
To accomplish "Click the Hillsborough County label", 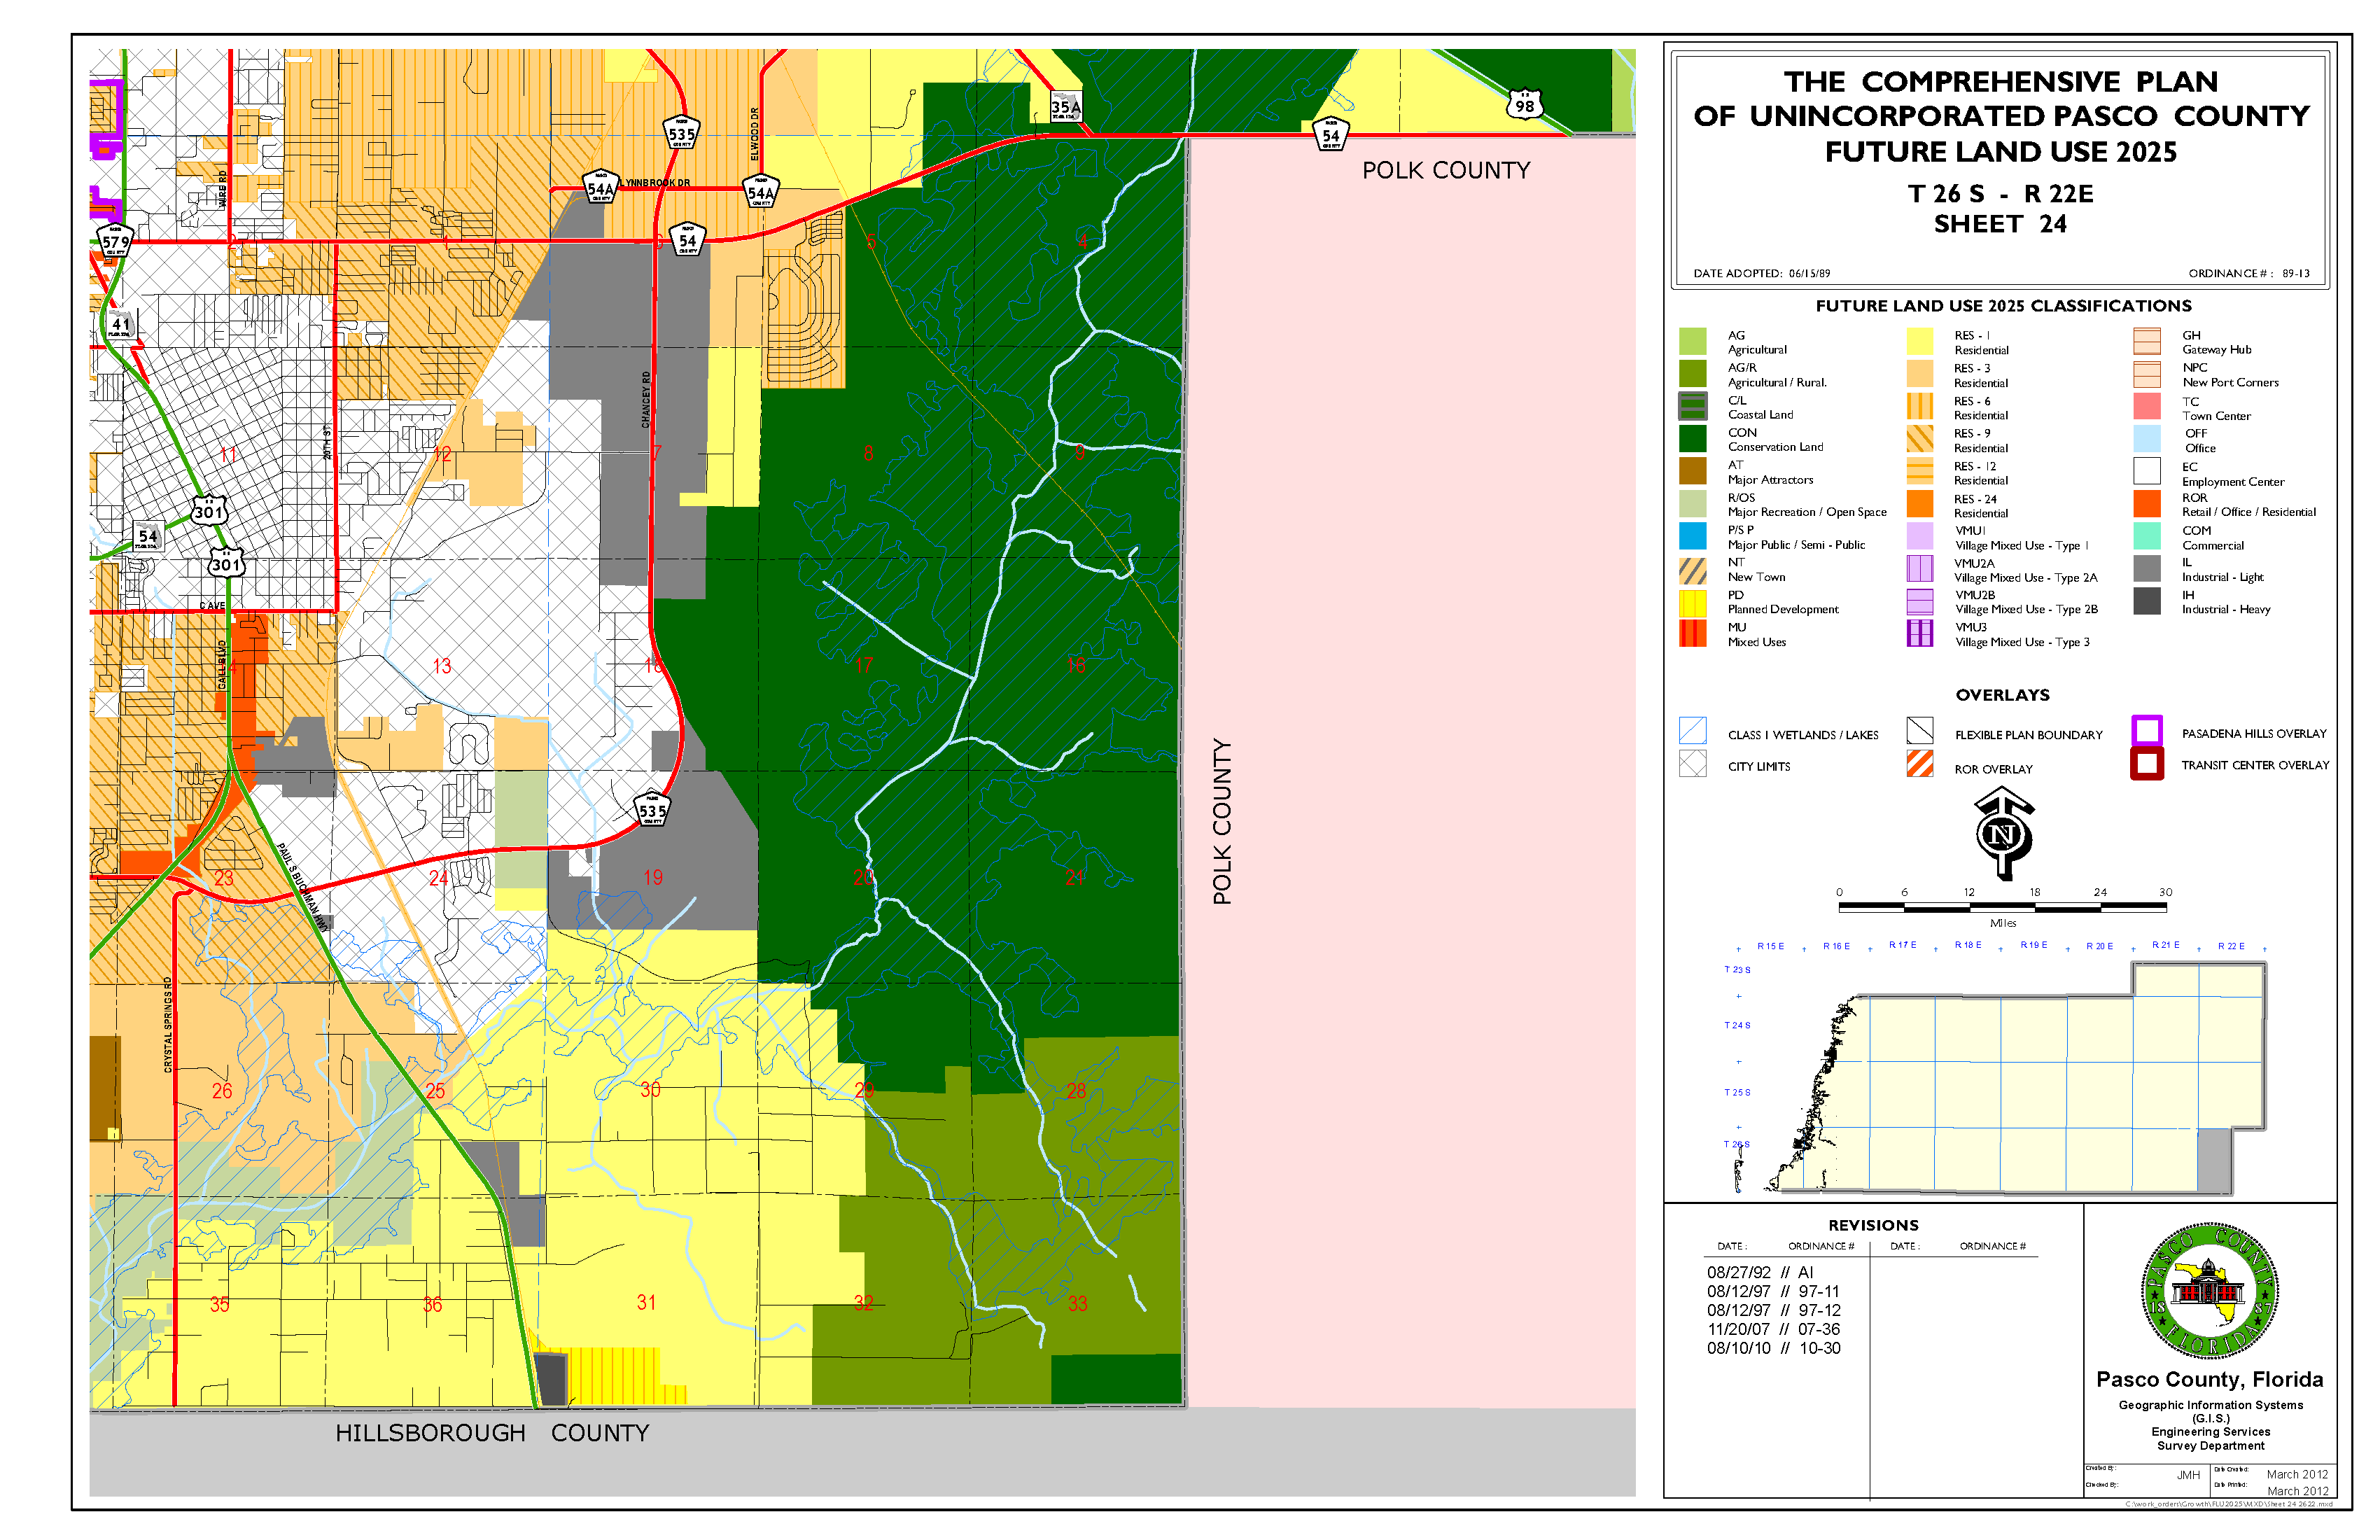I will point(492,1433).
